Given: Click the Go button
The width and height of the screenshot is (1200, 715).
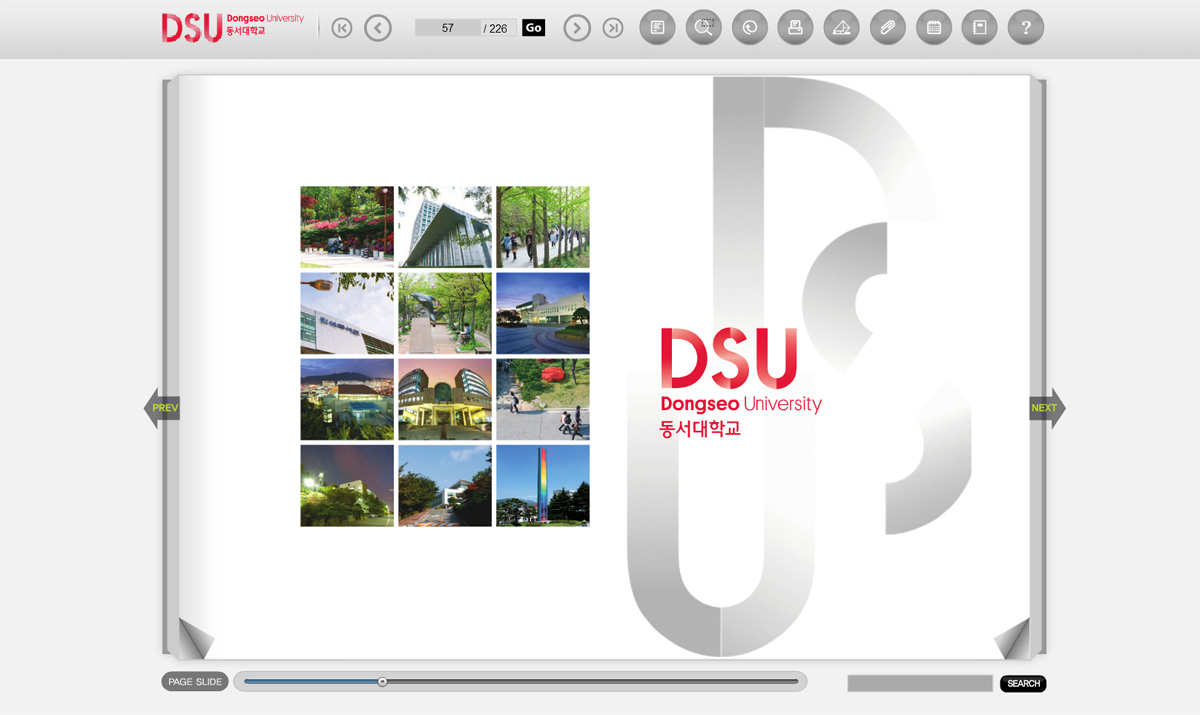Looking at the screenshot, I should coord(533,28).
